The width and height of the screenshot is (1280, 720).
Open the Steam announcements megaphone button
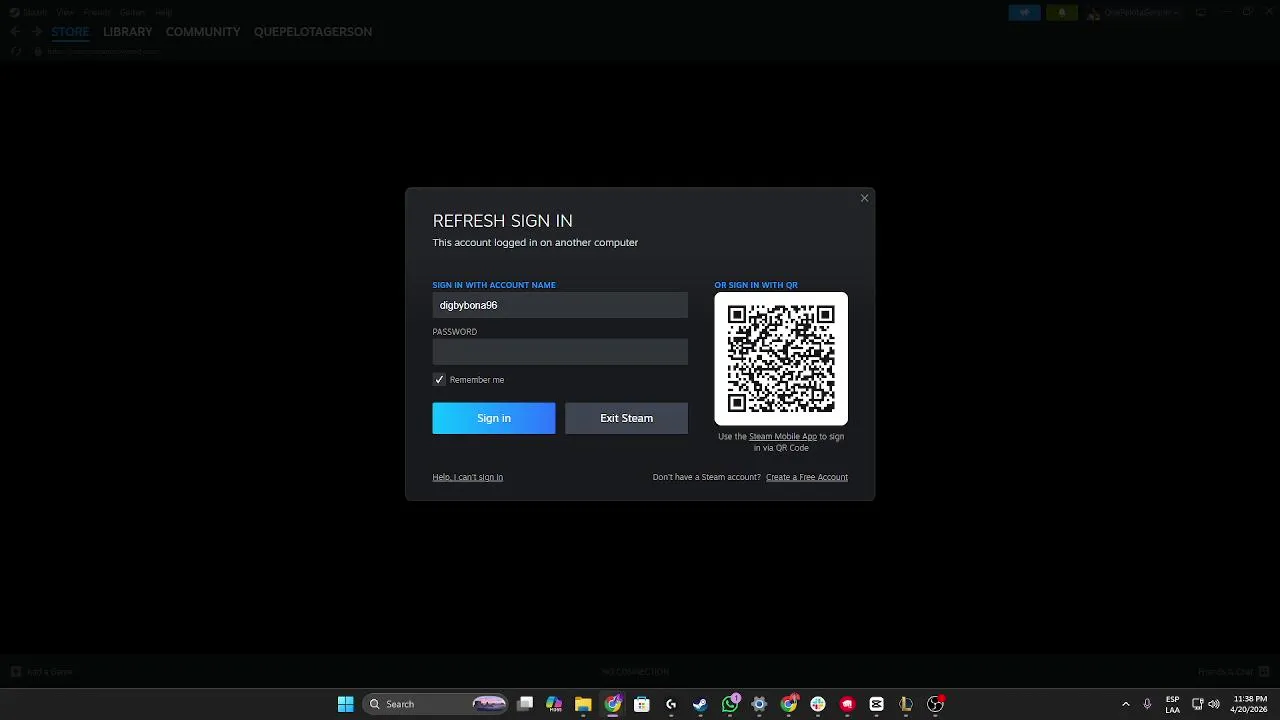point(1024,13)
